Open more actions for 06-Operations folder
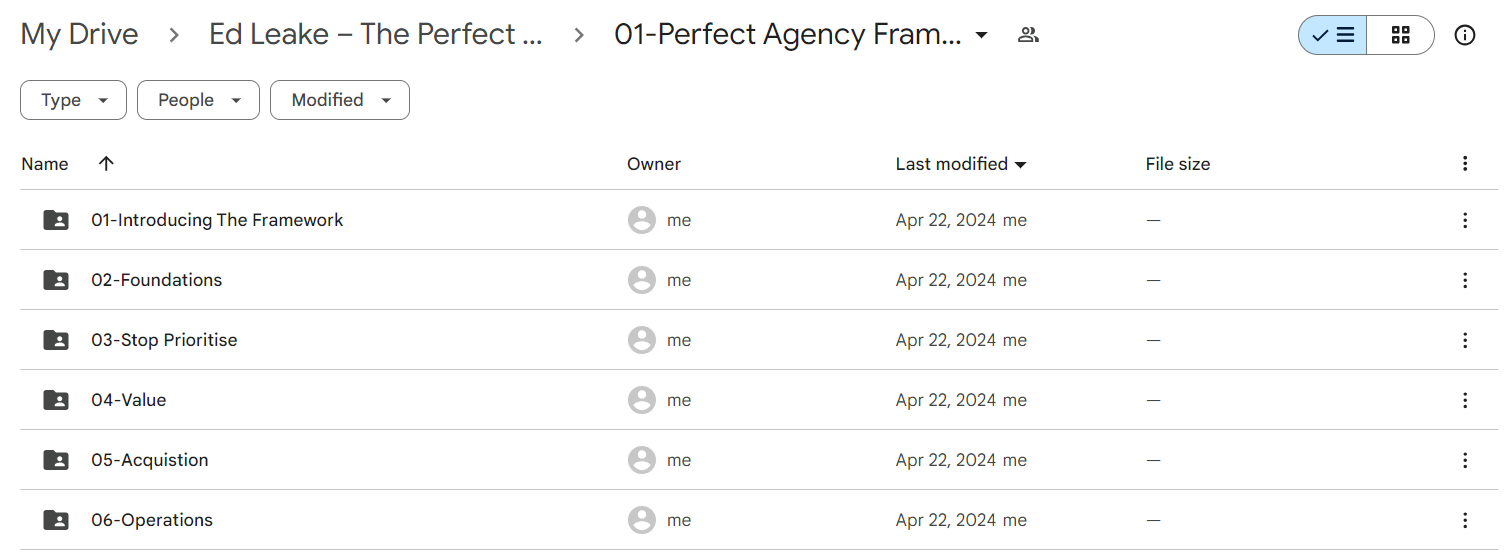The image size is (1508, 554). pos(1465,520)
